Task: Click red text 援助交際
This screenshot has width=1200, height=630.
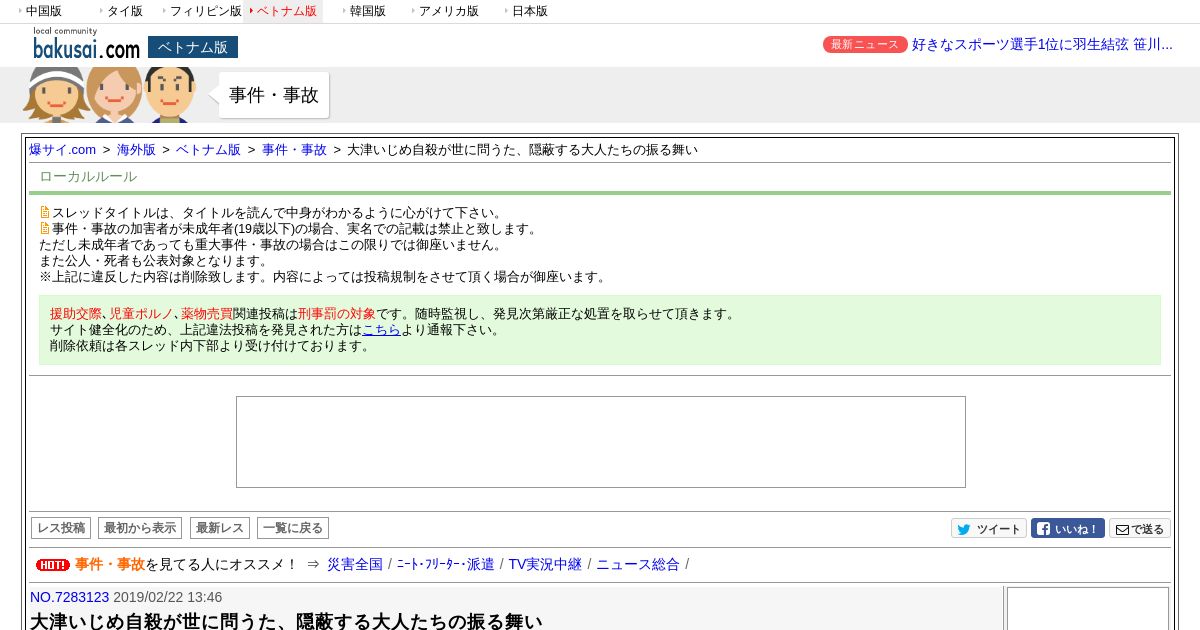Action: [x=76, y=313]
